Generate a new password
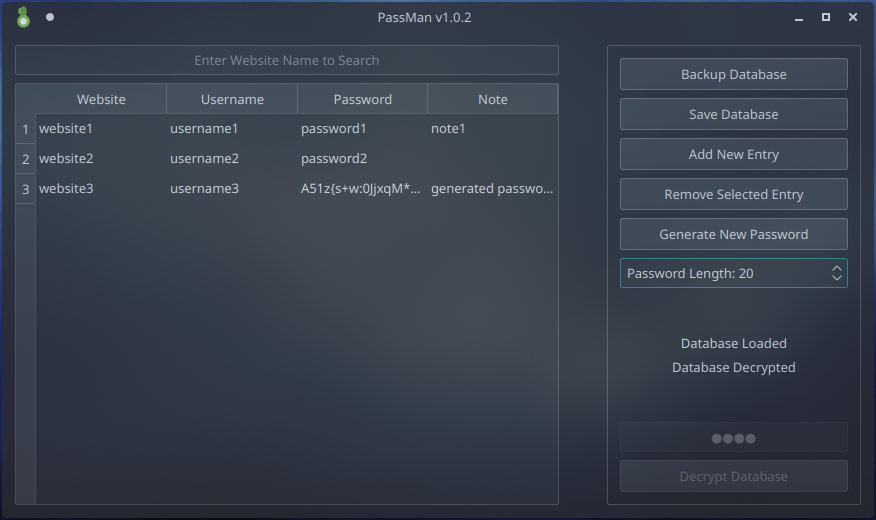The width and height of the screenshot is (876, 520). tap(733, 234)
